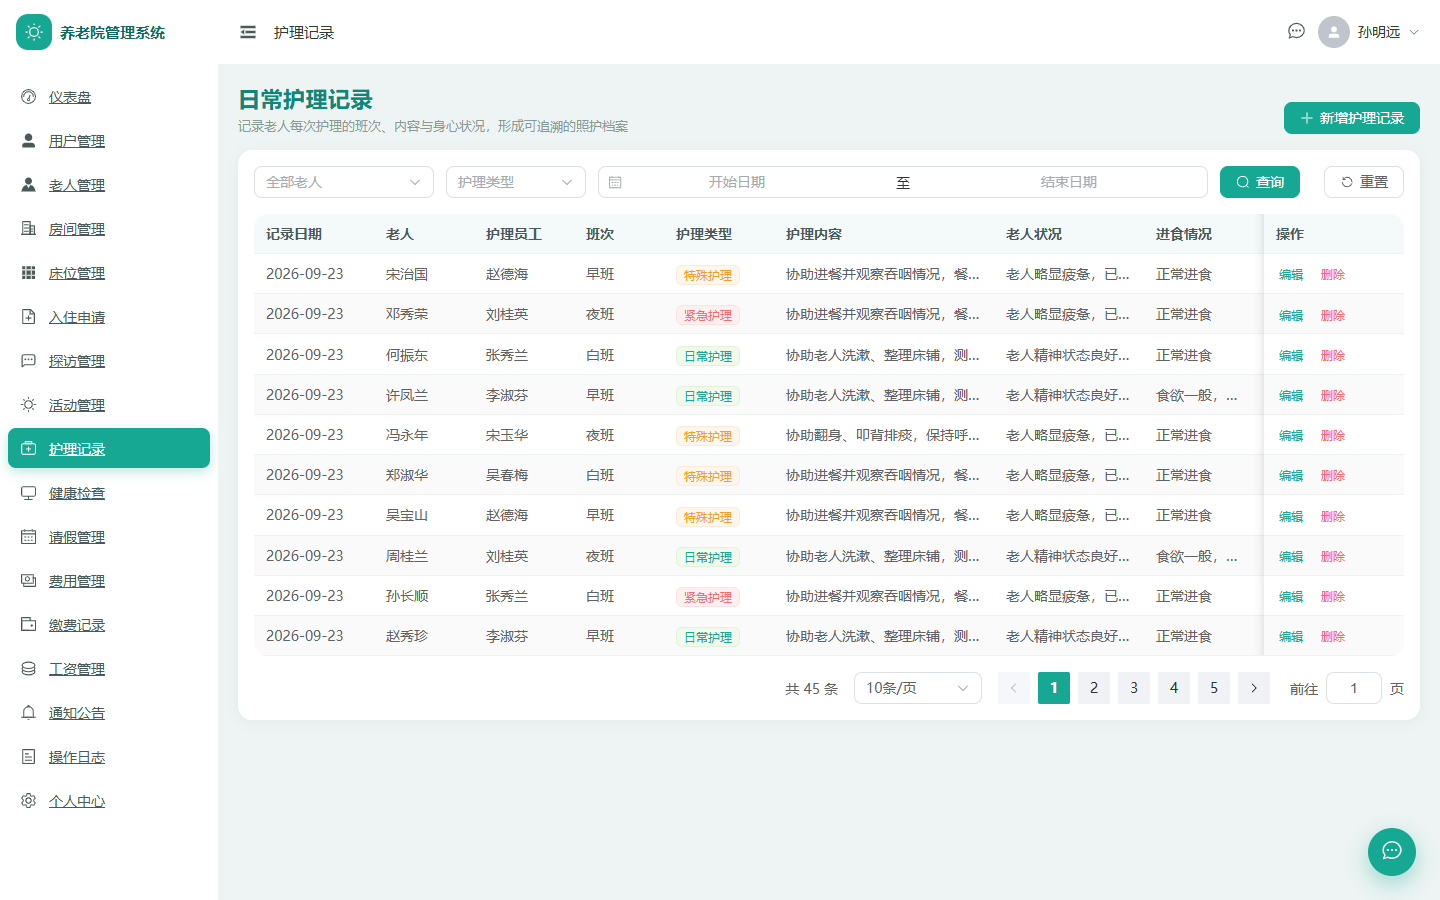The height and width of the screenshot is (900, 1440).
Task: Click the 养老院管理系统 logo icon
Action: pyautogui.click(x=34, y=32)
